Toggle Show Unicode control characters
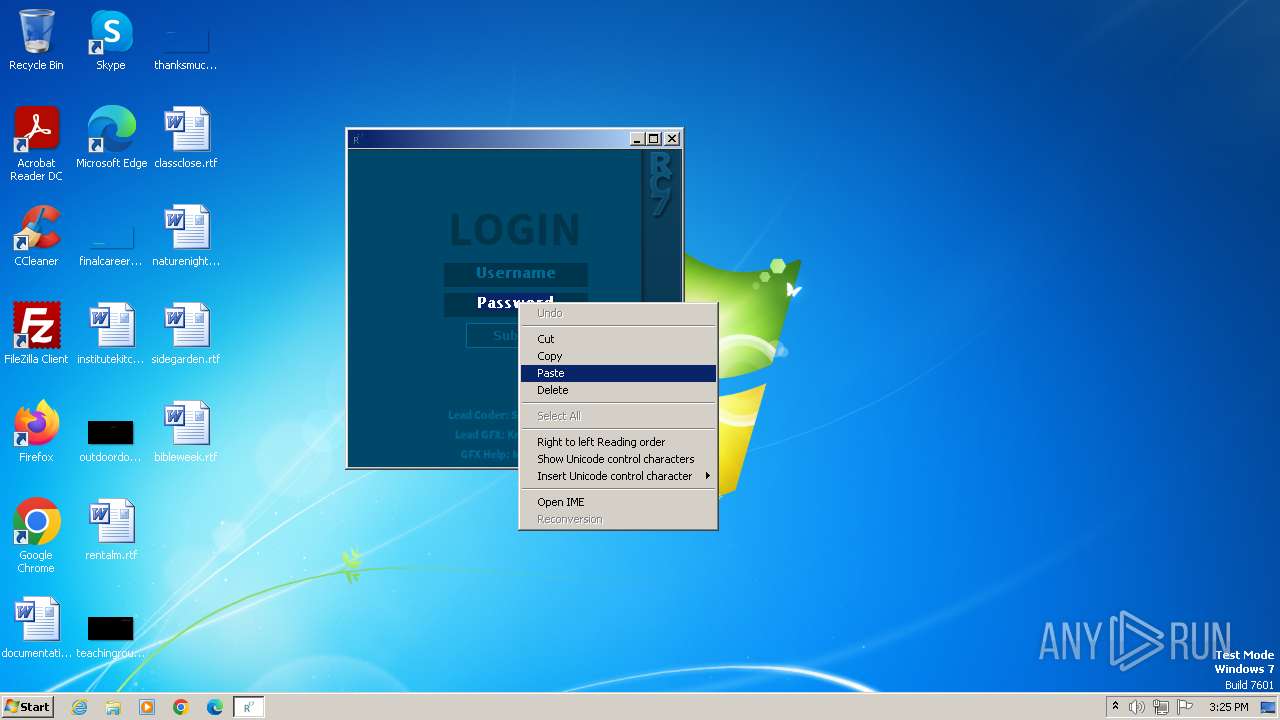This screenshot has width=1280, height=720. coord(618,459)
